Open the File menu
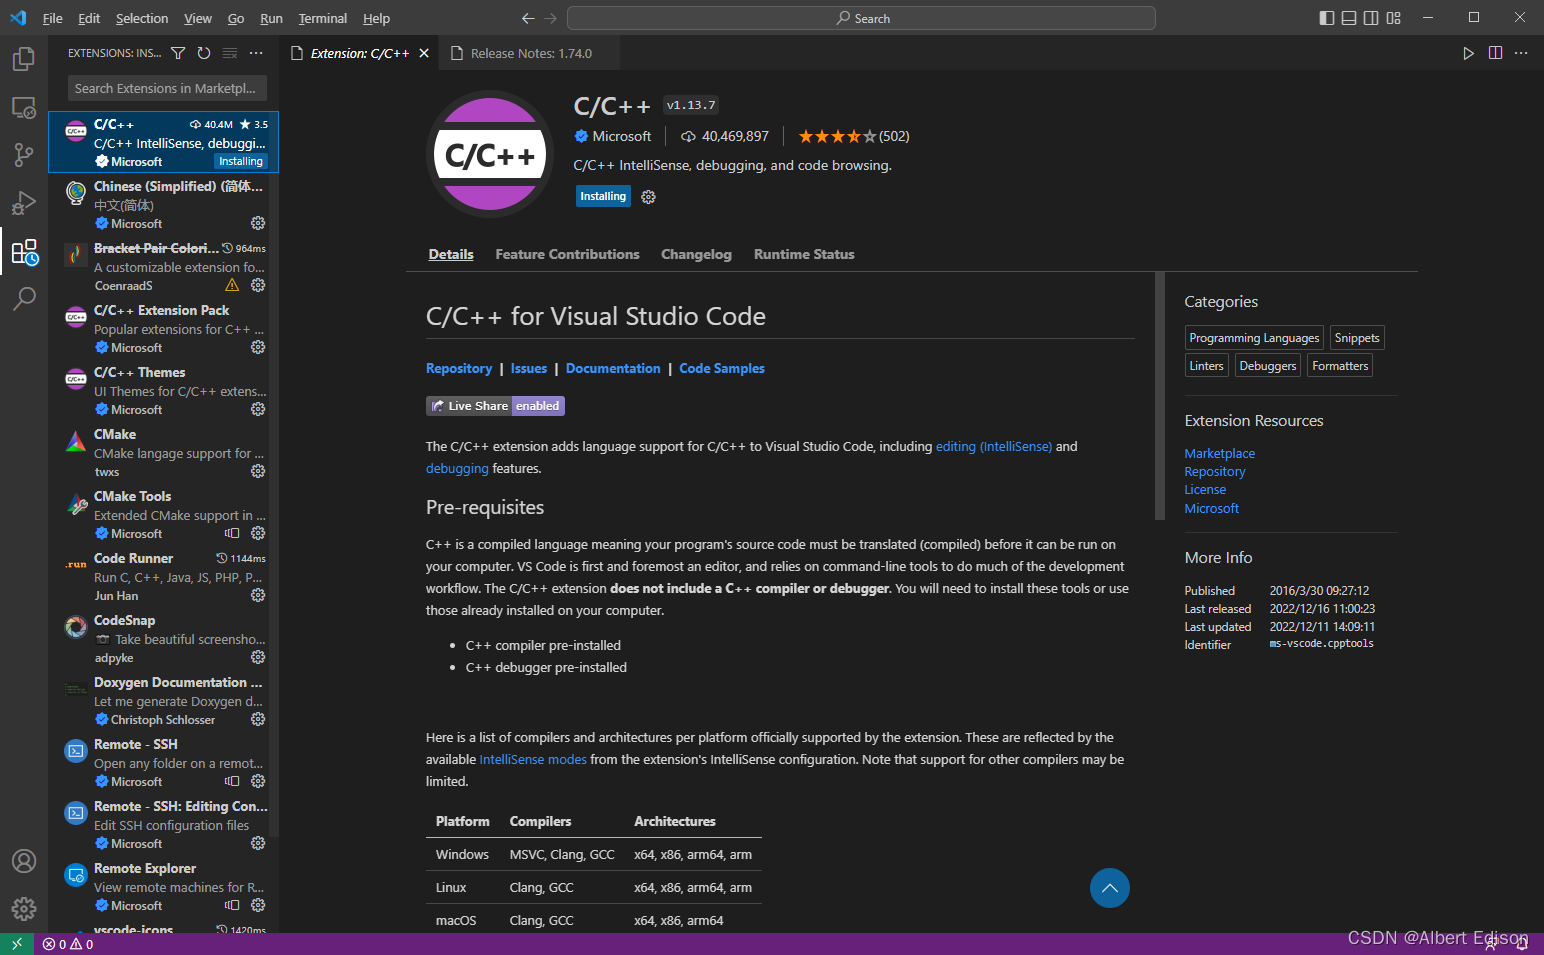The height and width of the screenshot is (955, 1544). 53,18
